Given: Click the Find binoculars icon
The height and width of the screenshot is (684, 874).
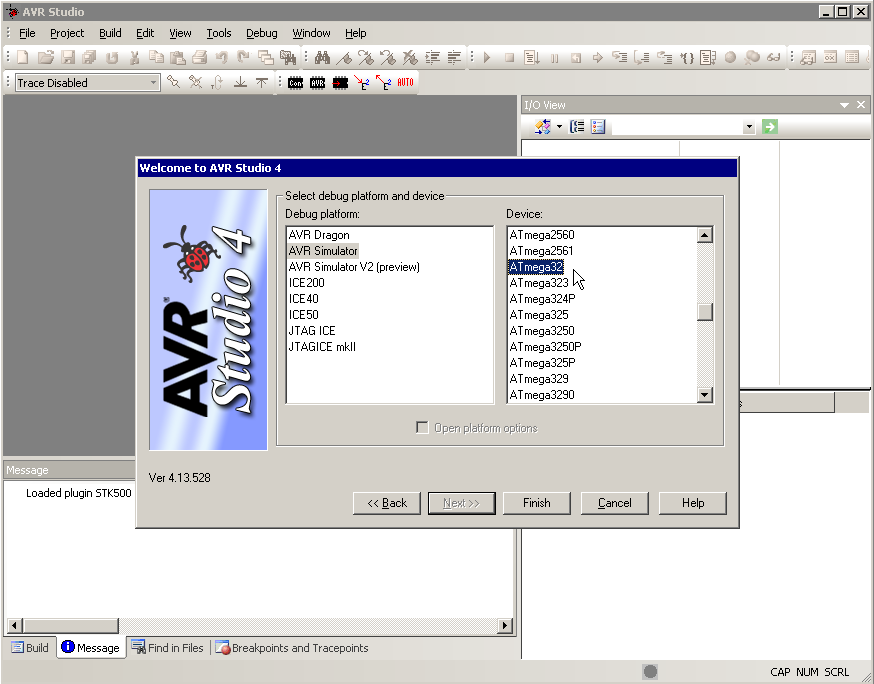Looking at the screenshot, I should pyautogui.click(x=322, y=57).
